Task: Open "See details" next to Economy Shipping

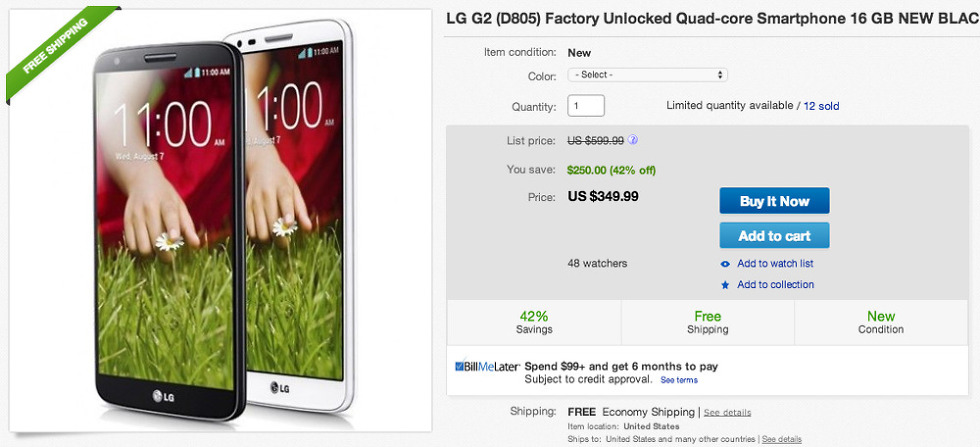Action: [x=727, y=412]
